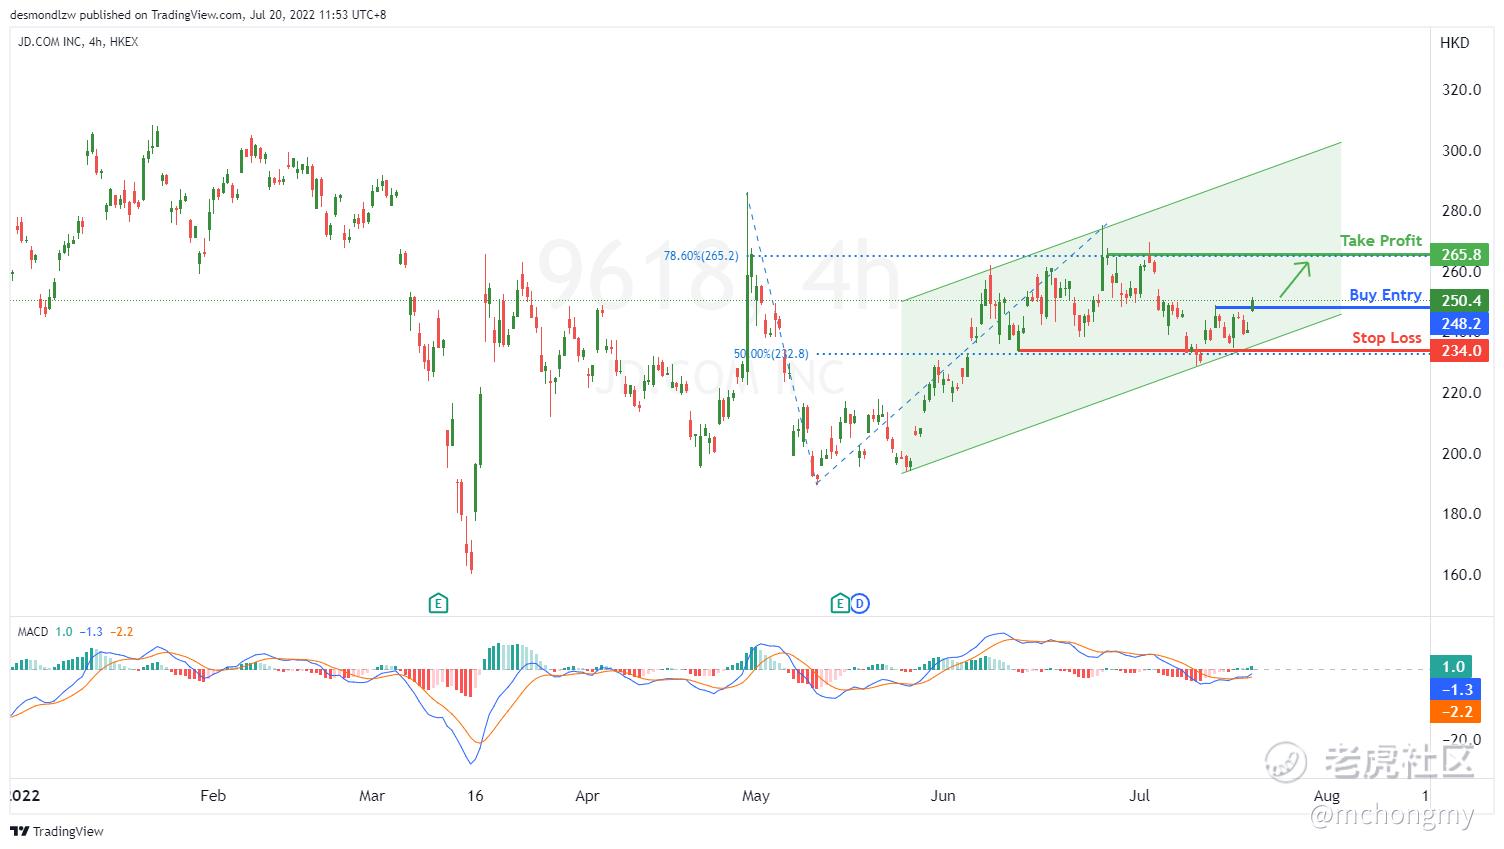This screenshot has width=1504, height=849.
Task: Select the Take Profit label
Action: coord(1381,240)
